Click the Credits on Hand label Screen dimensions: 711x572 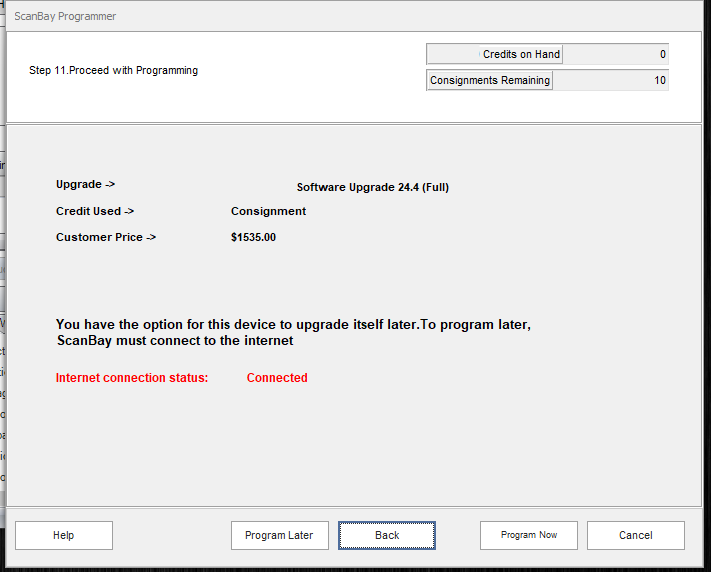point(495,54)
